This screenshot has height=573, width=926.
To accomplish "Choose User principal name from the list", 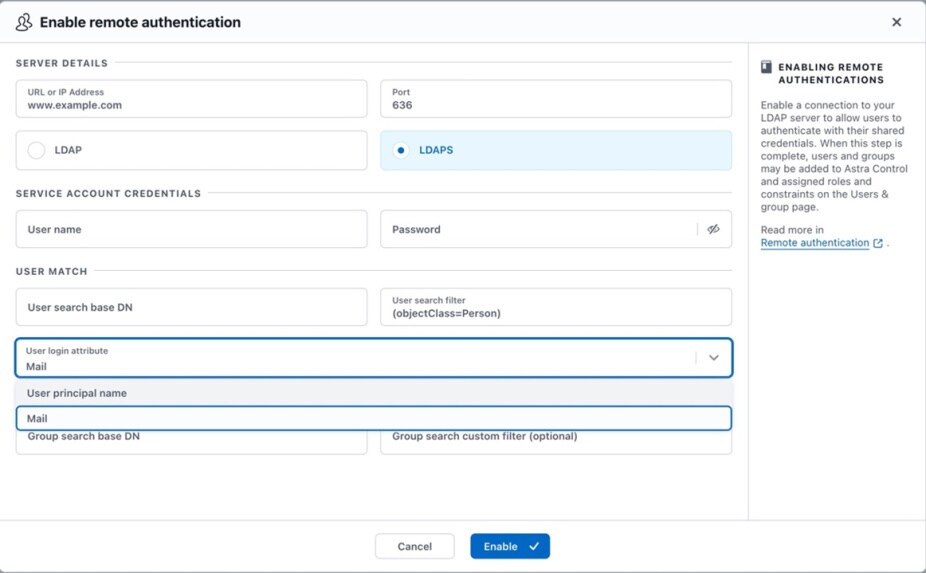I will (x=77, y=393).
